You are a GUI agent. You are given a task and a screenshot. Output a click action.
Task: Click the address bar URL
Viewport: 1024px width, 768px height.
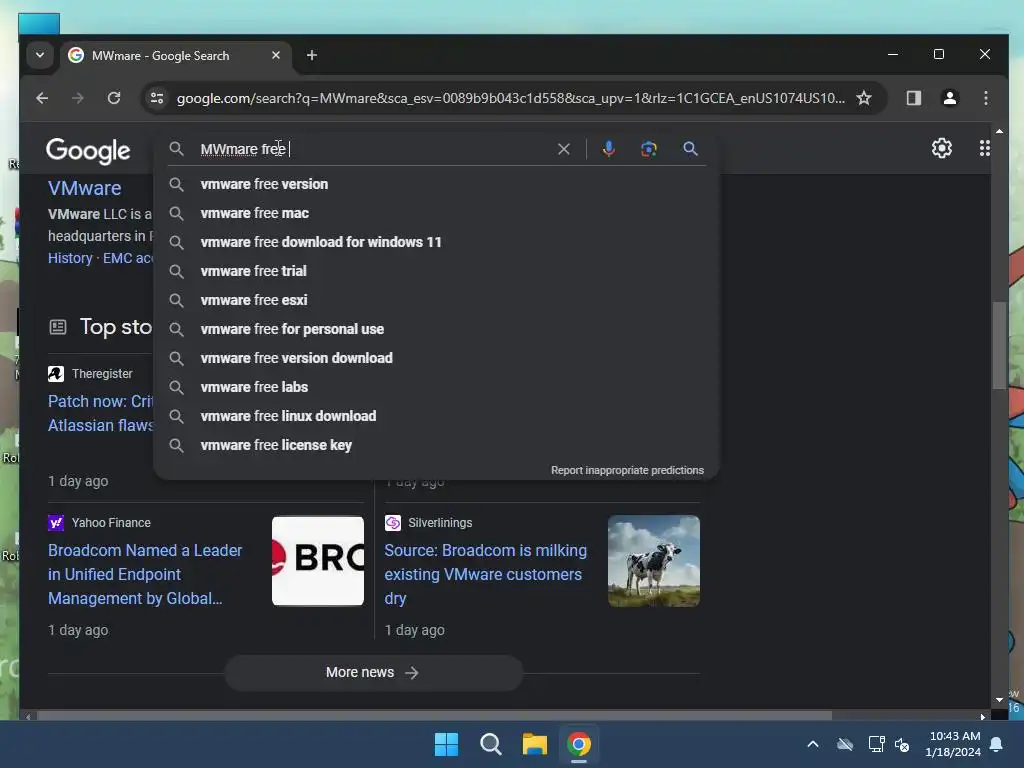(x=511, y=98)
